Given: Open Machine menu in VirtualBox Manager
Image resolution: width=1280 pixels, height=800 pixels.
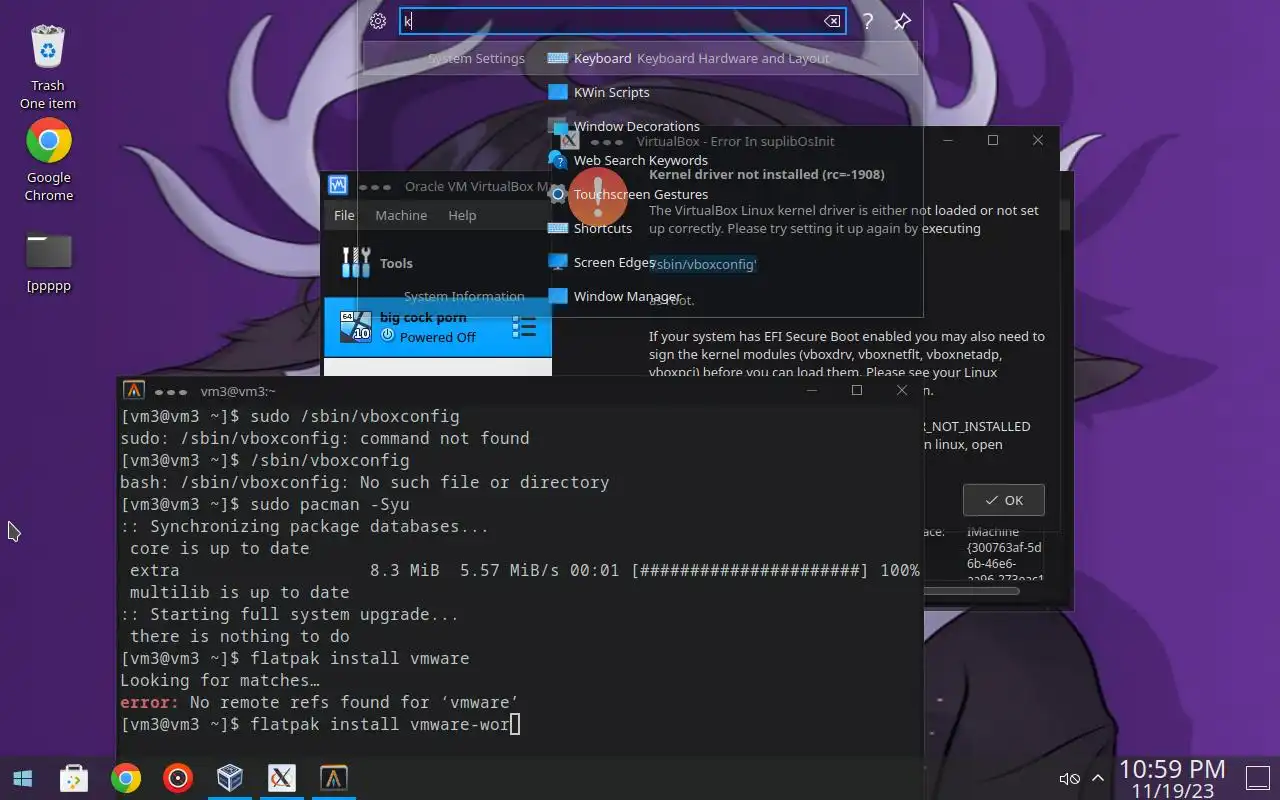Looking at the screenshot, I should tap(401, 215).
